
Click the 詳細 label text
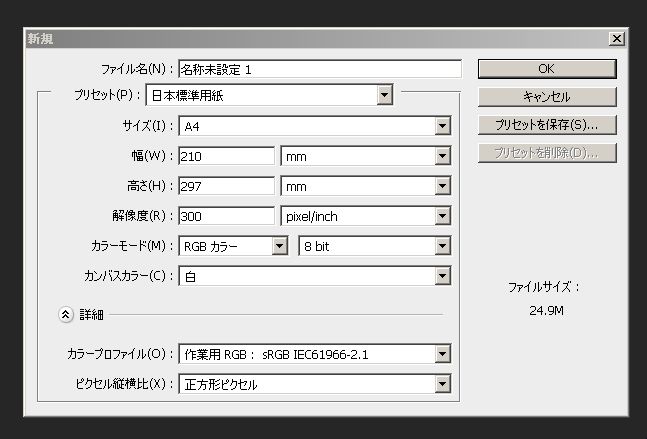[91, 315]
